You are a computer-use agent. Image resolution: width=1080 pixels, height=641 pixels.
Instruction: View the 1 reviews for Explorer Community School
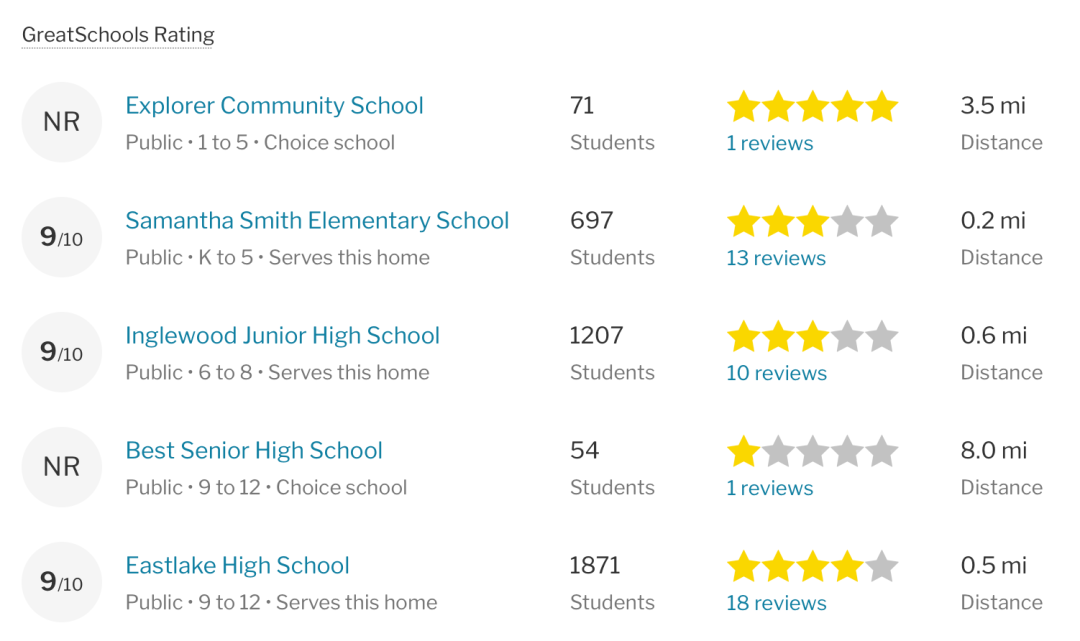(769, 143)
